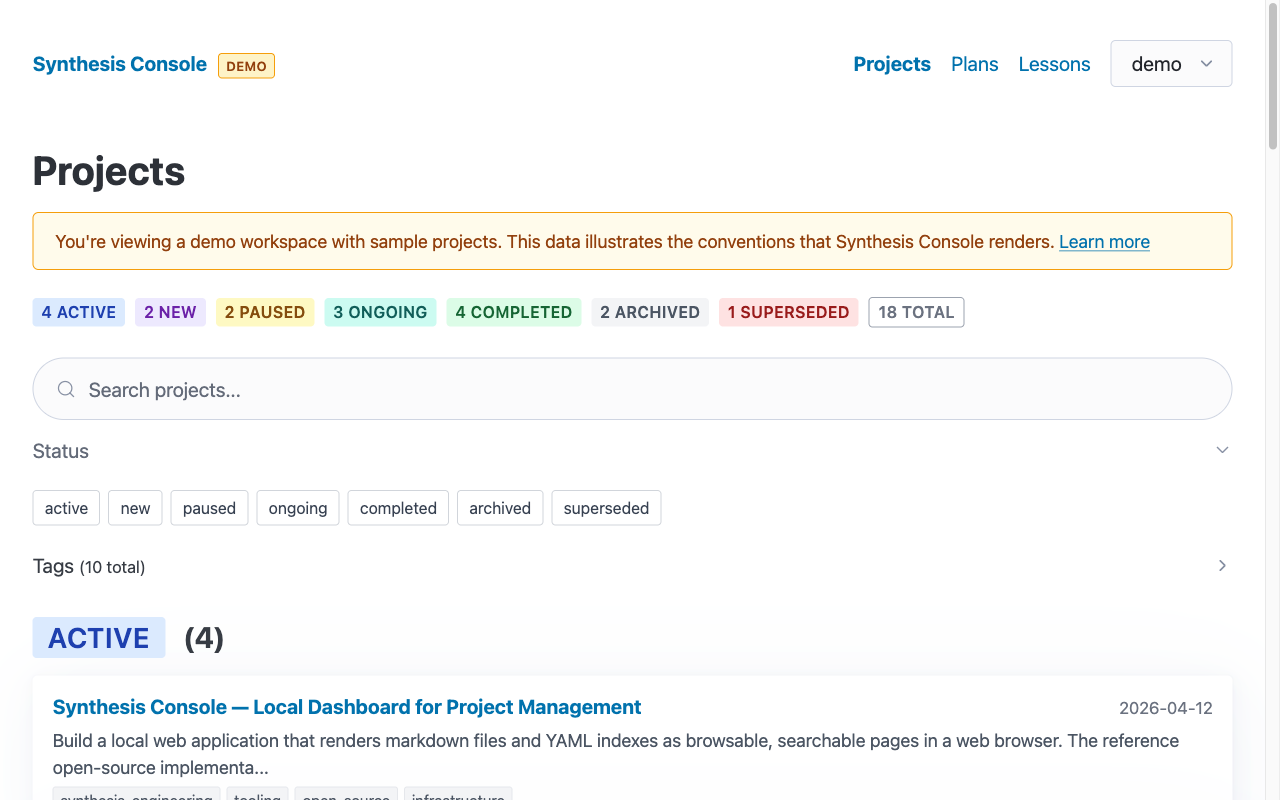
Task: Enable the active status filter
Action: pos(65,508)
